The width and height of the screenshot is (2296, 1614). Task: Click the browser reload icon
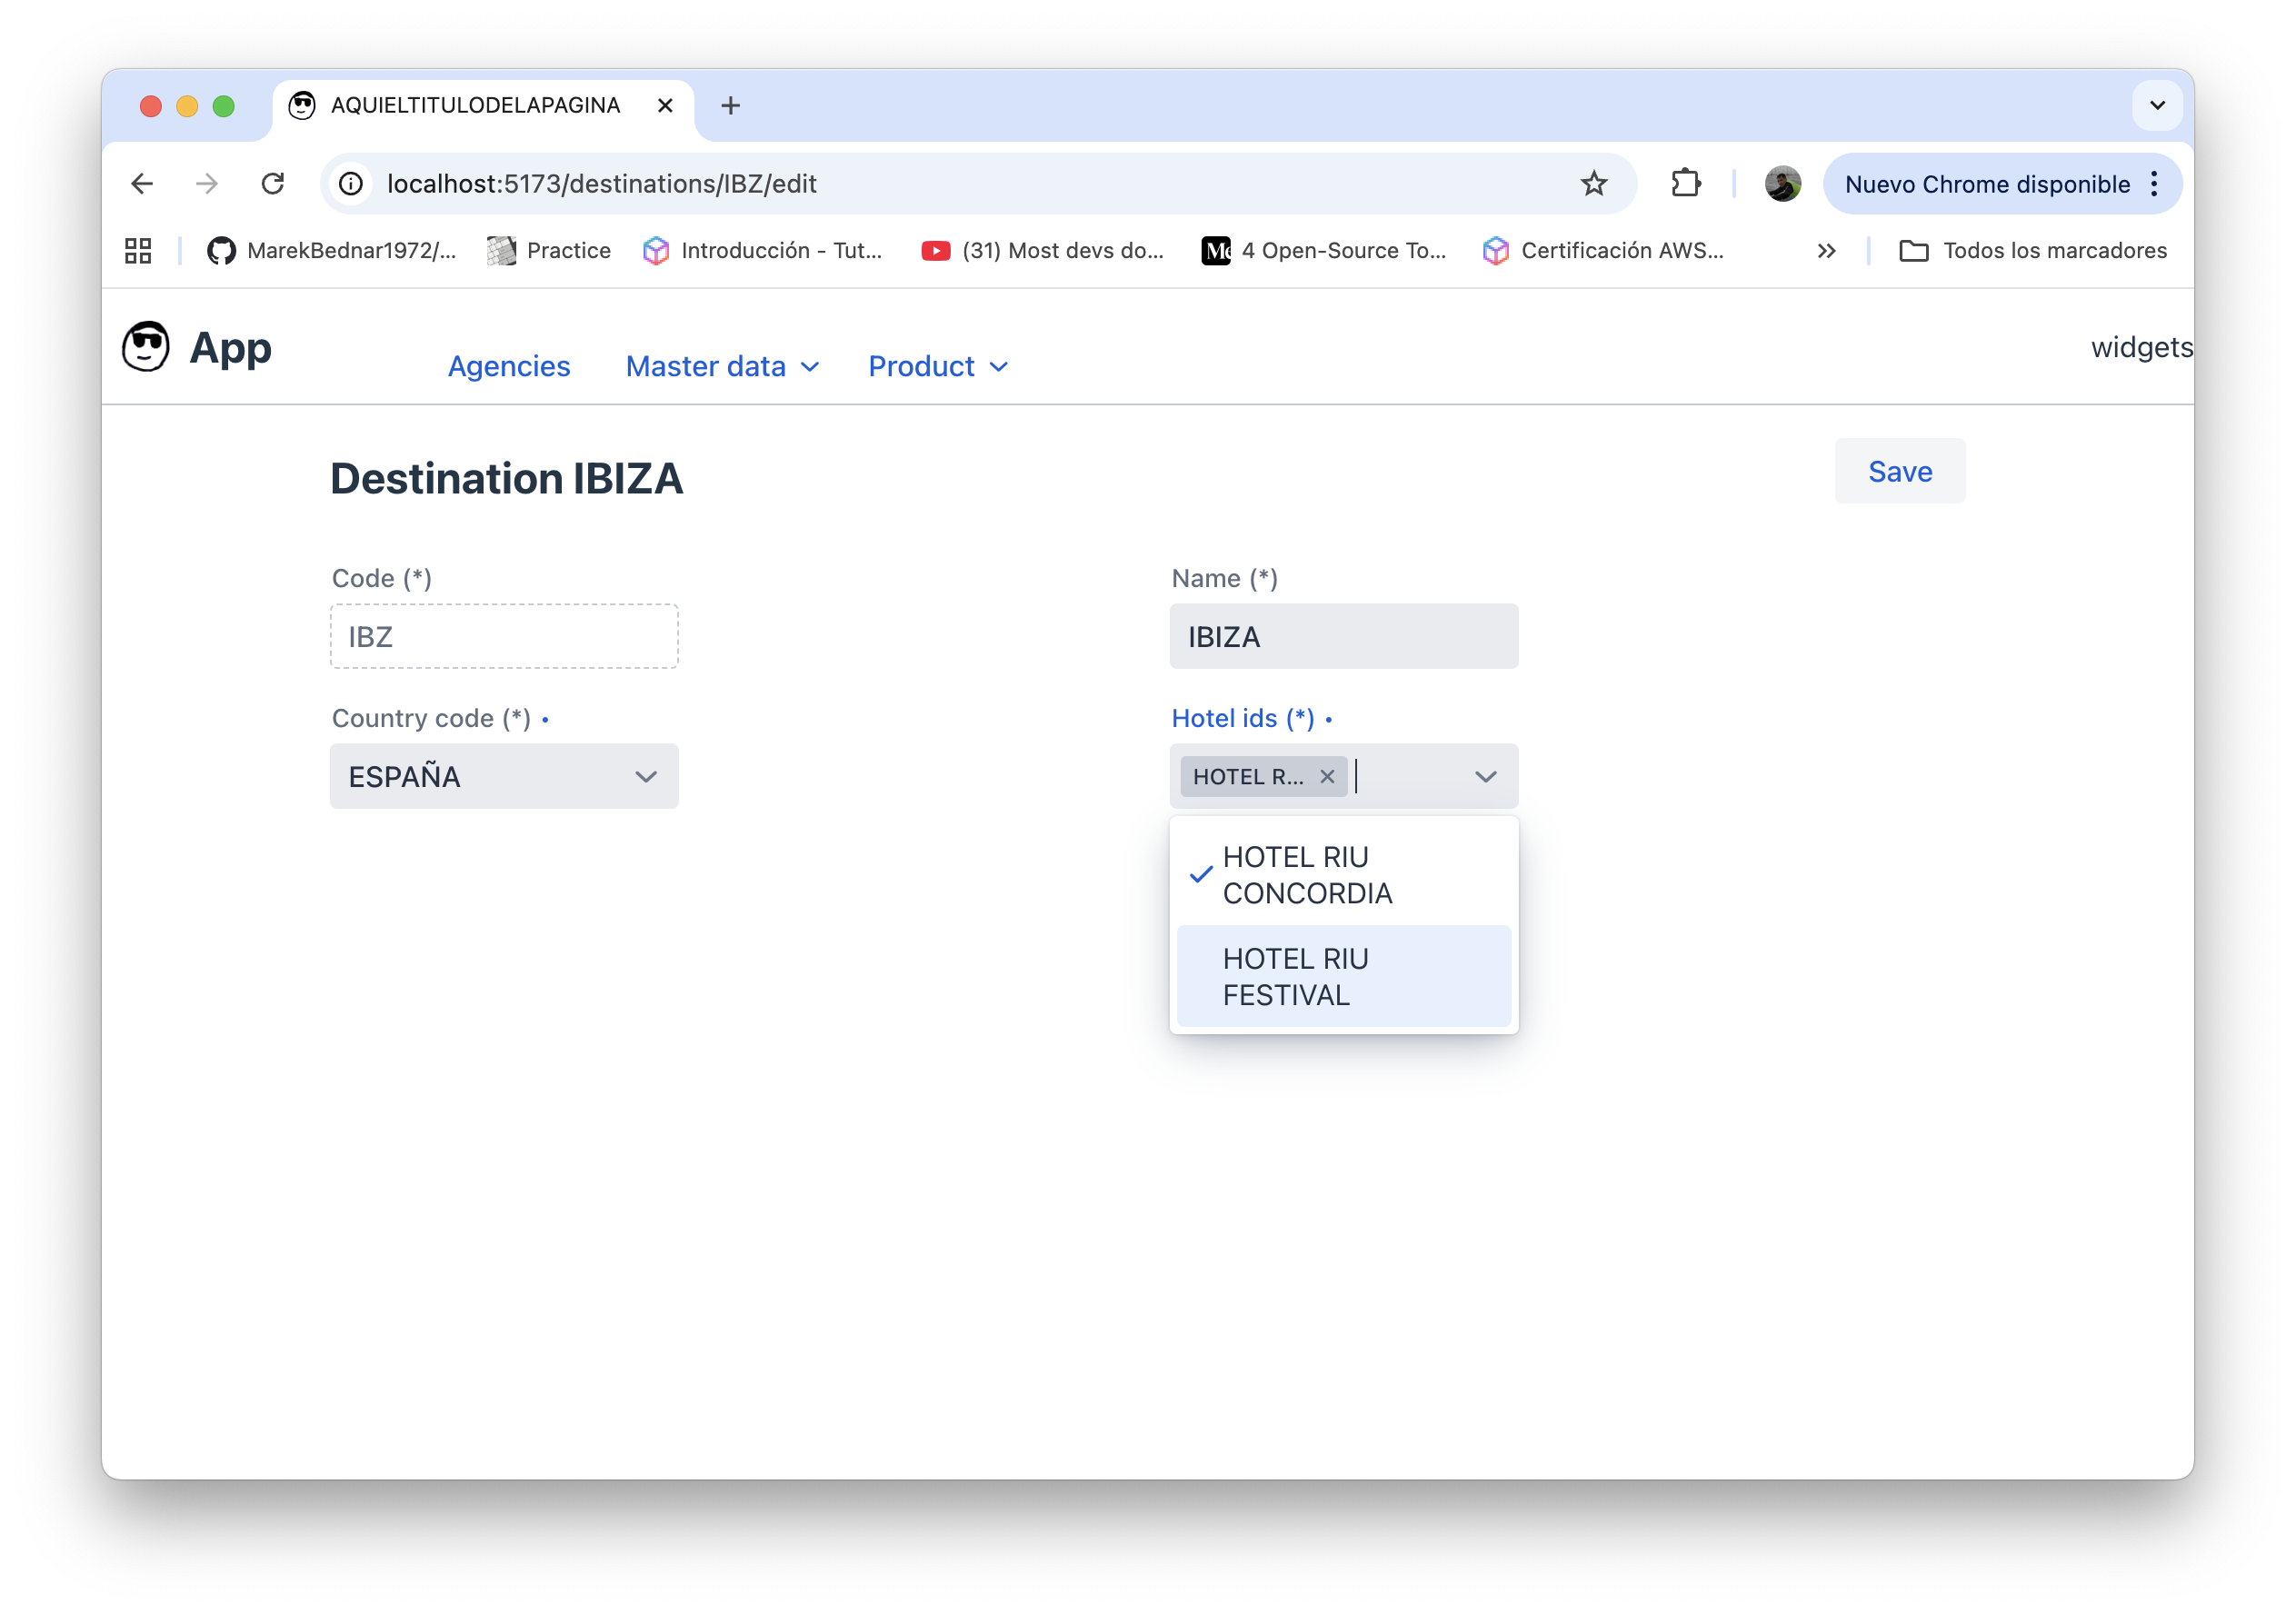pyautogui.click(x=273, y=184)
